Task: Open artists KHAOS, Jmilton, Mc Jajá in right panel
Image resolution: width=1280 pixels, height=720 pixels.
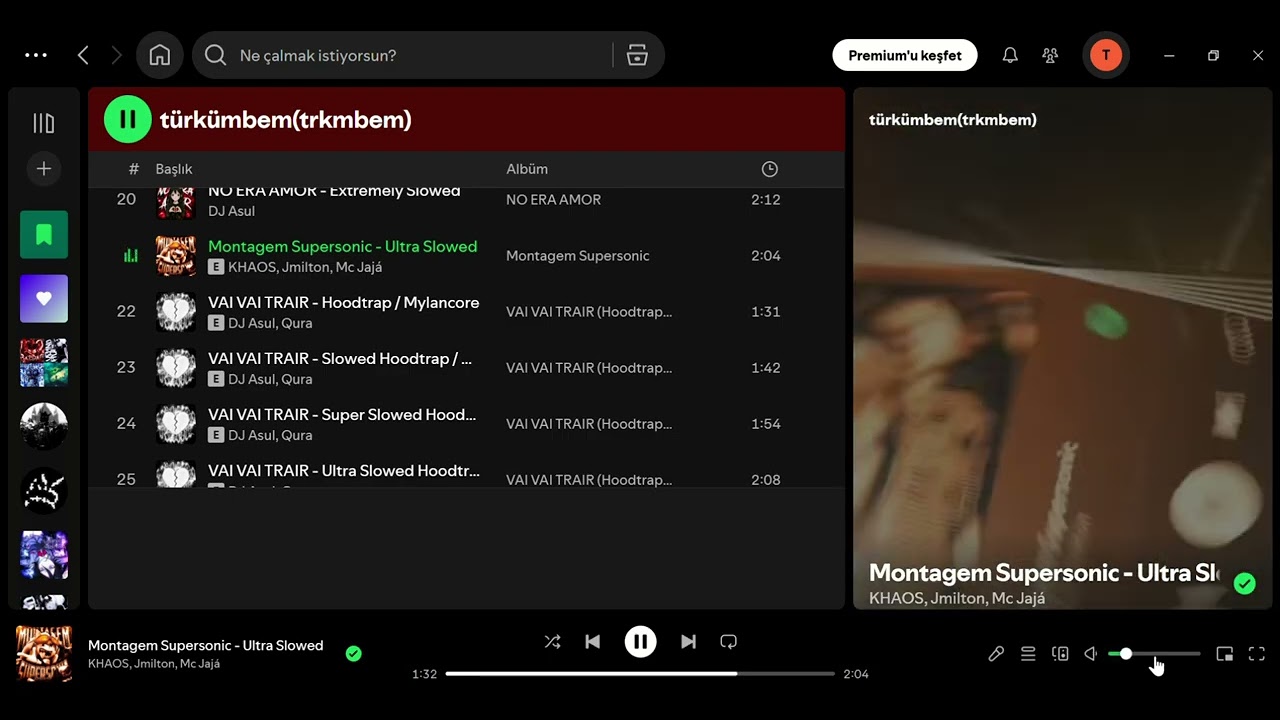Action: pos(957,598)
